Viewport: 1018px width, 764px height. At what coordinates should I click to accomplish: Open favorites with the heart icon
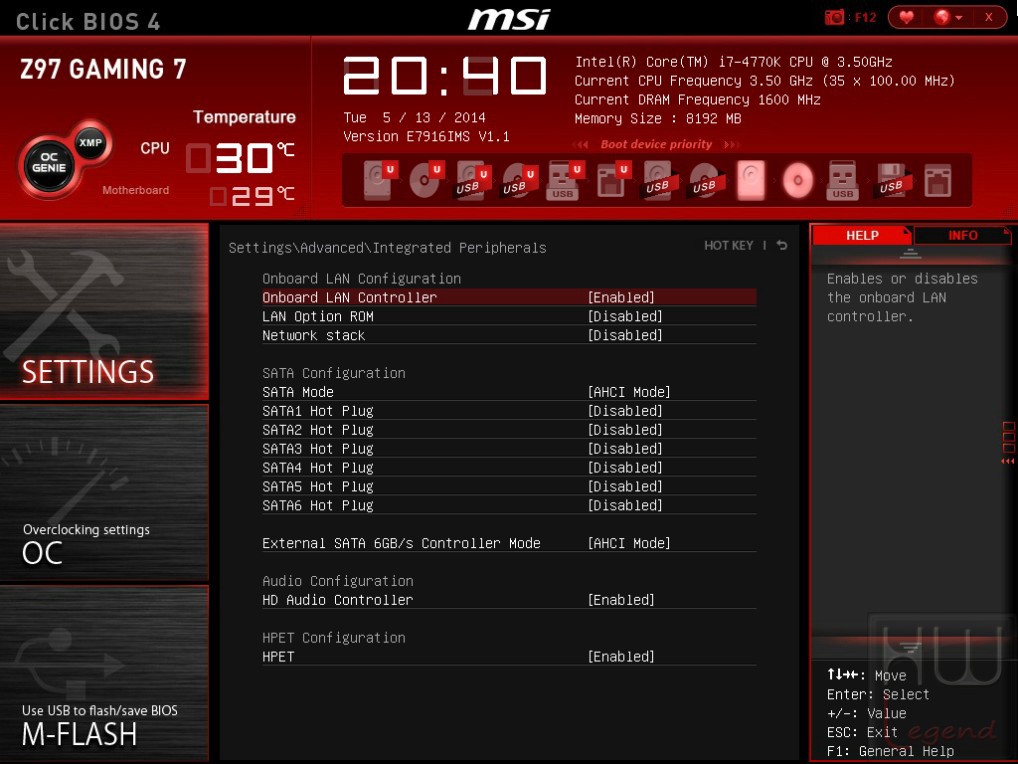(906, 18)
